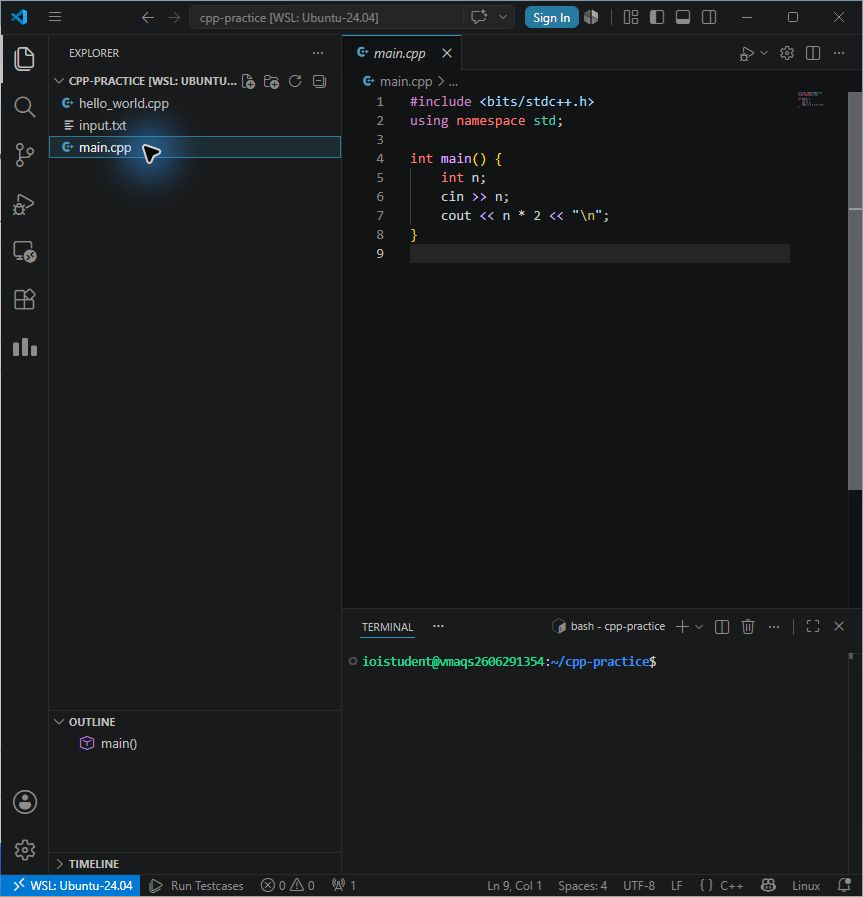Open the bar chart activity bar icon

[24, 347]
